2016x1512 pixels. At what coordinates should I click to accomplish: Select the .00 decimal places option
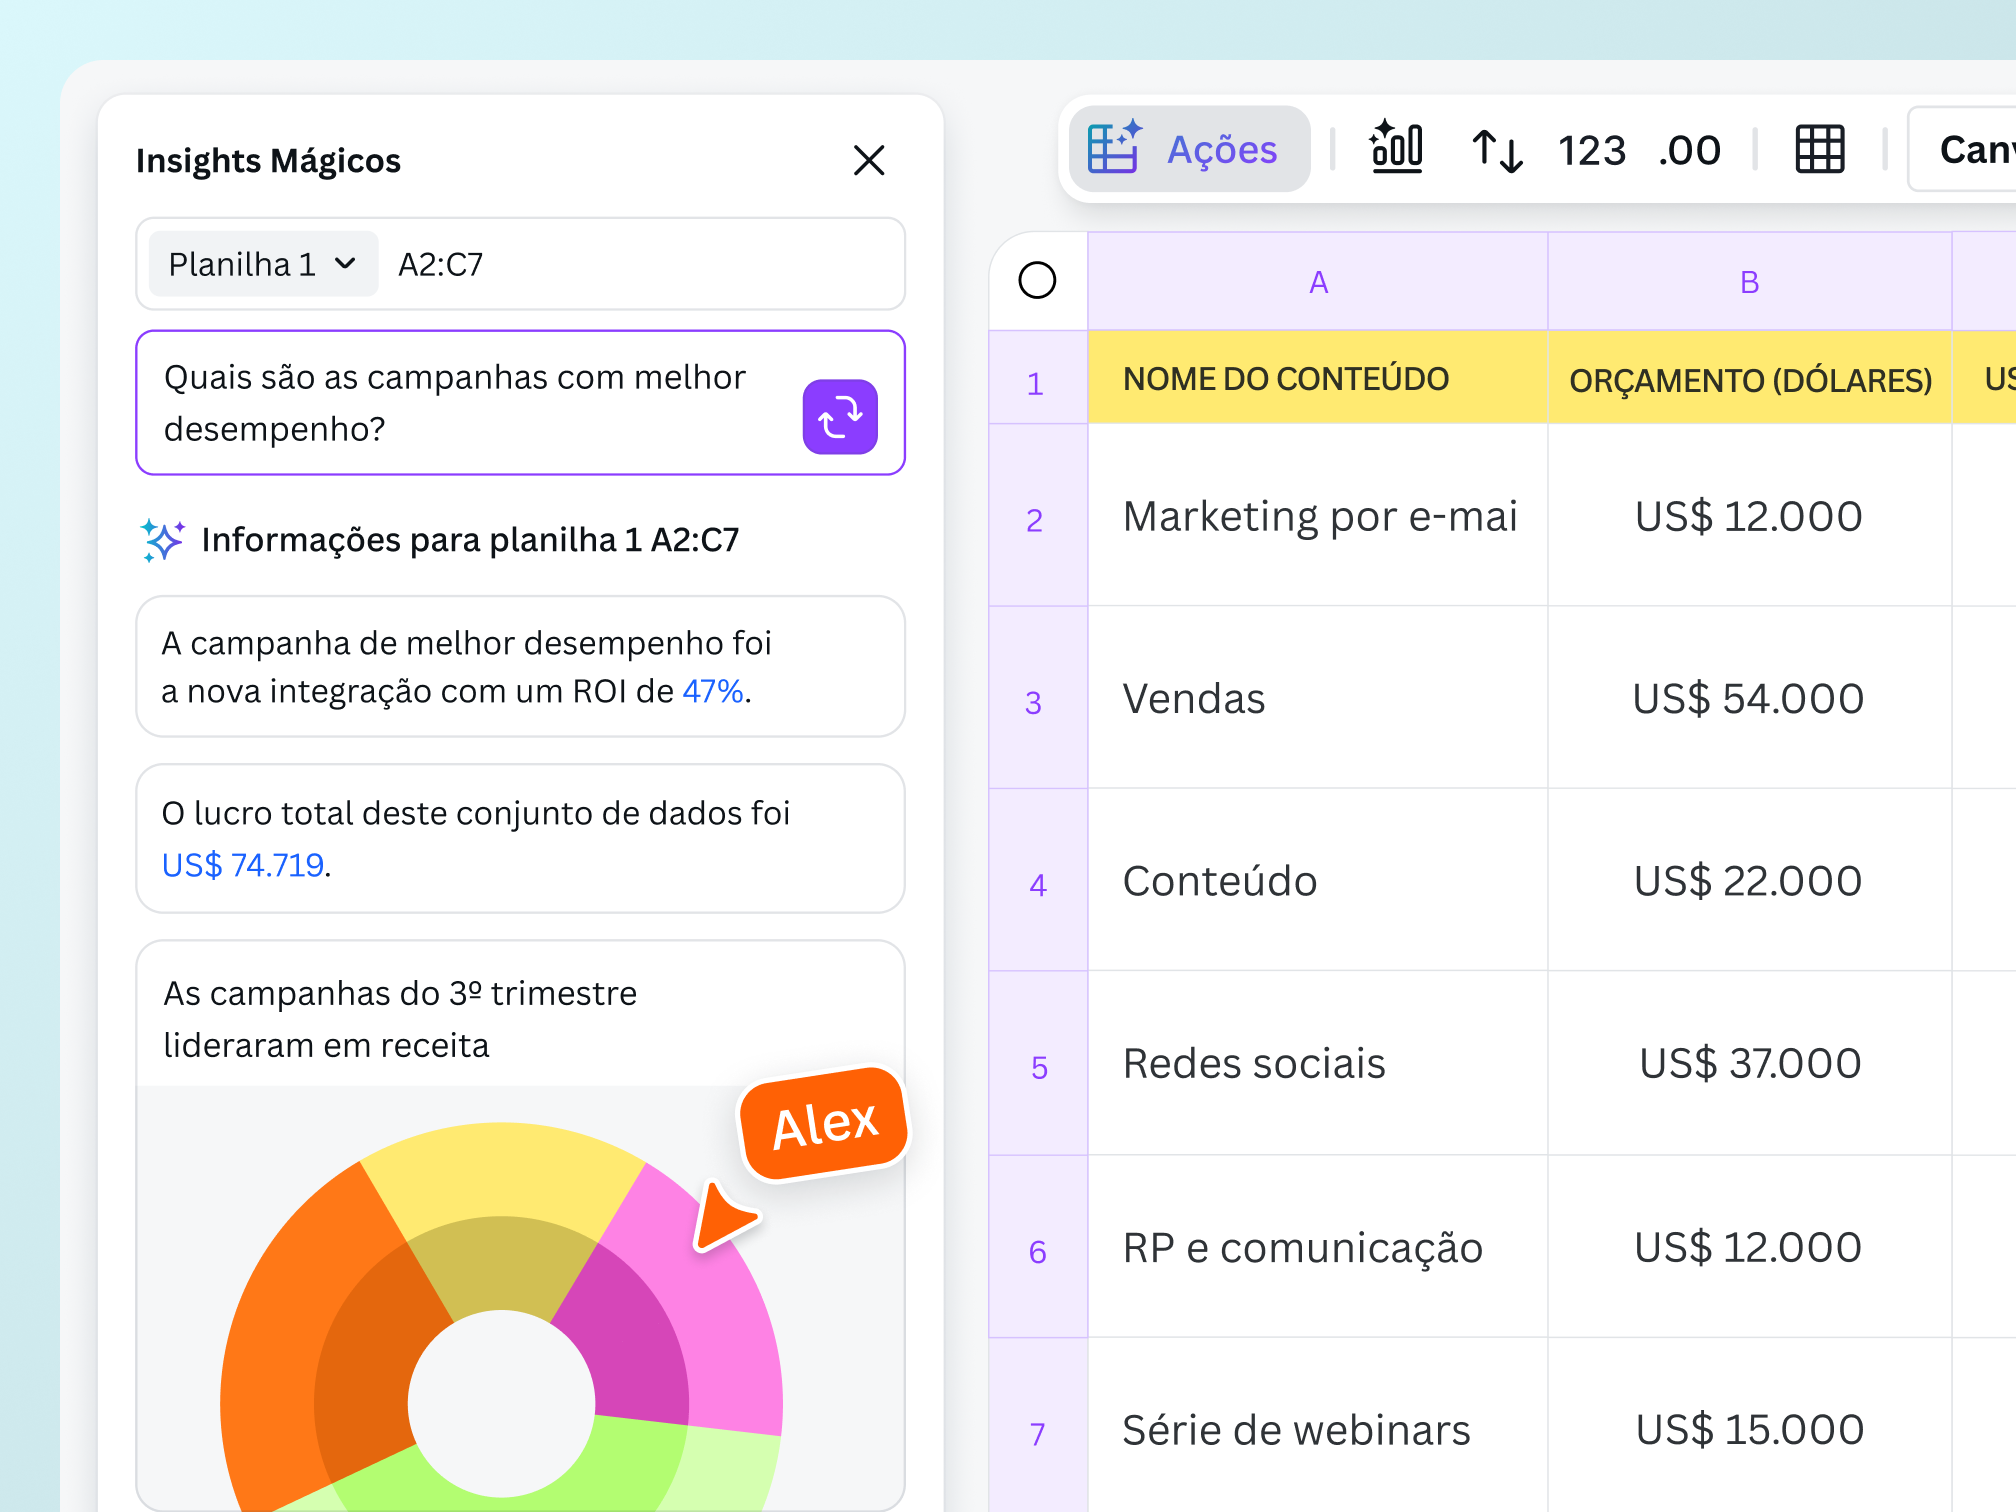click(x=1689, y=150)
